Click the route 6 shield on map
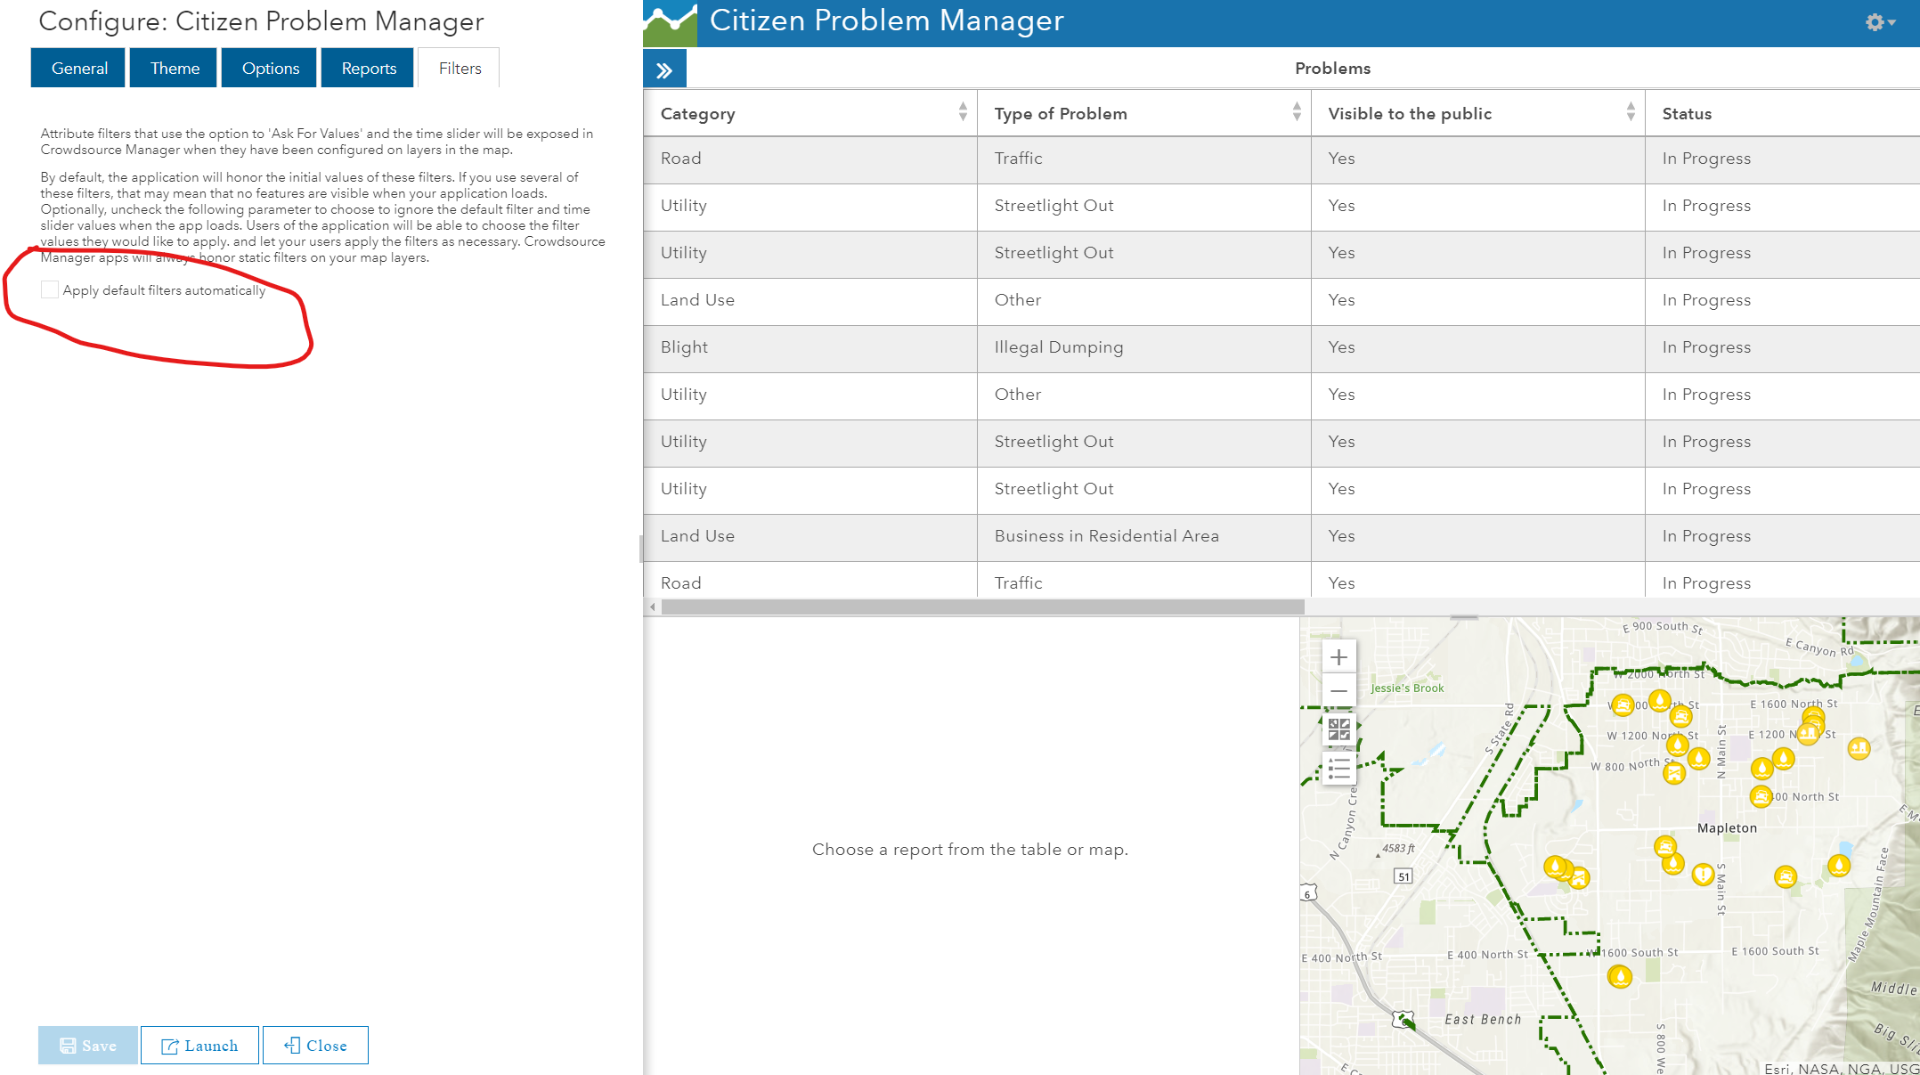 tap(1309, 893)
